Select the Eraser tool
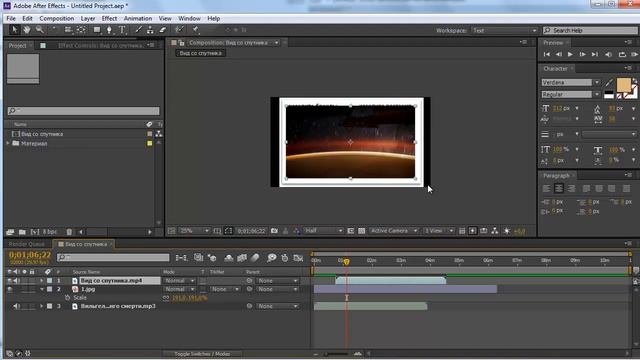 (x=162, y=29)
